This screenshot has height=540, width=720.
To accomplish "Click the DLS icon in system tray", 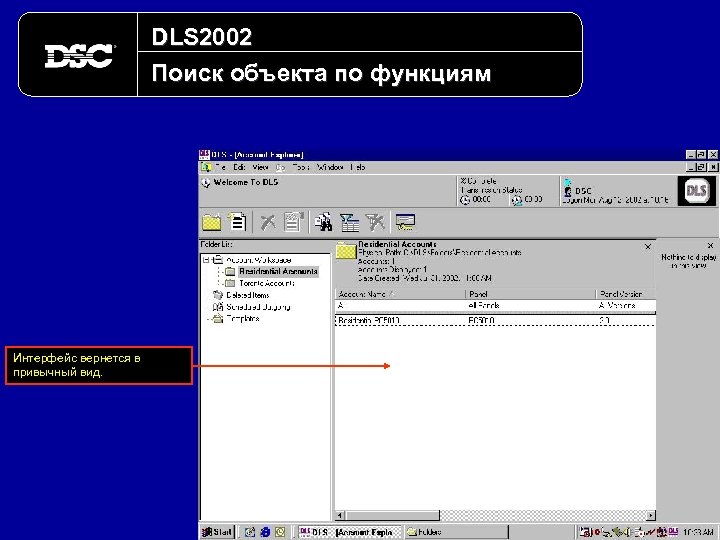I will 674,532.
